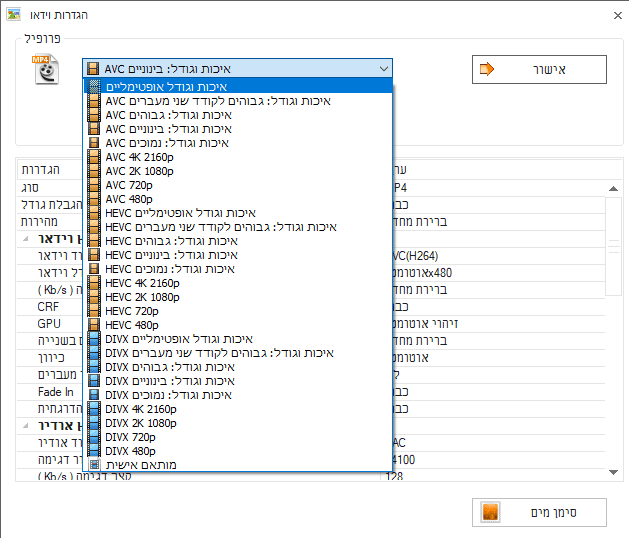
Task: Click film icon beside AVC 4K 2160p
Action: click(x=94, y=157)
